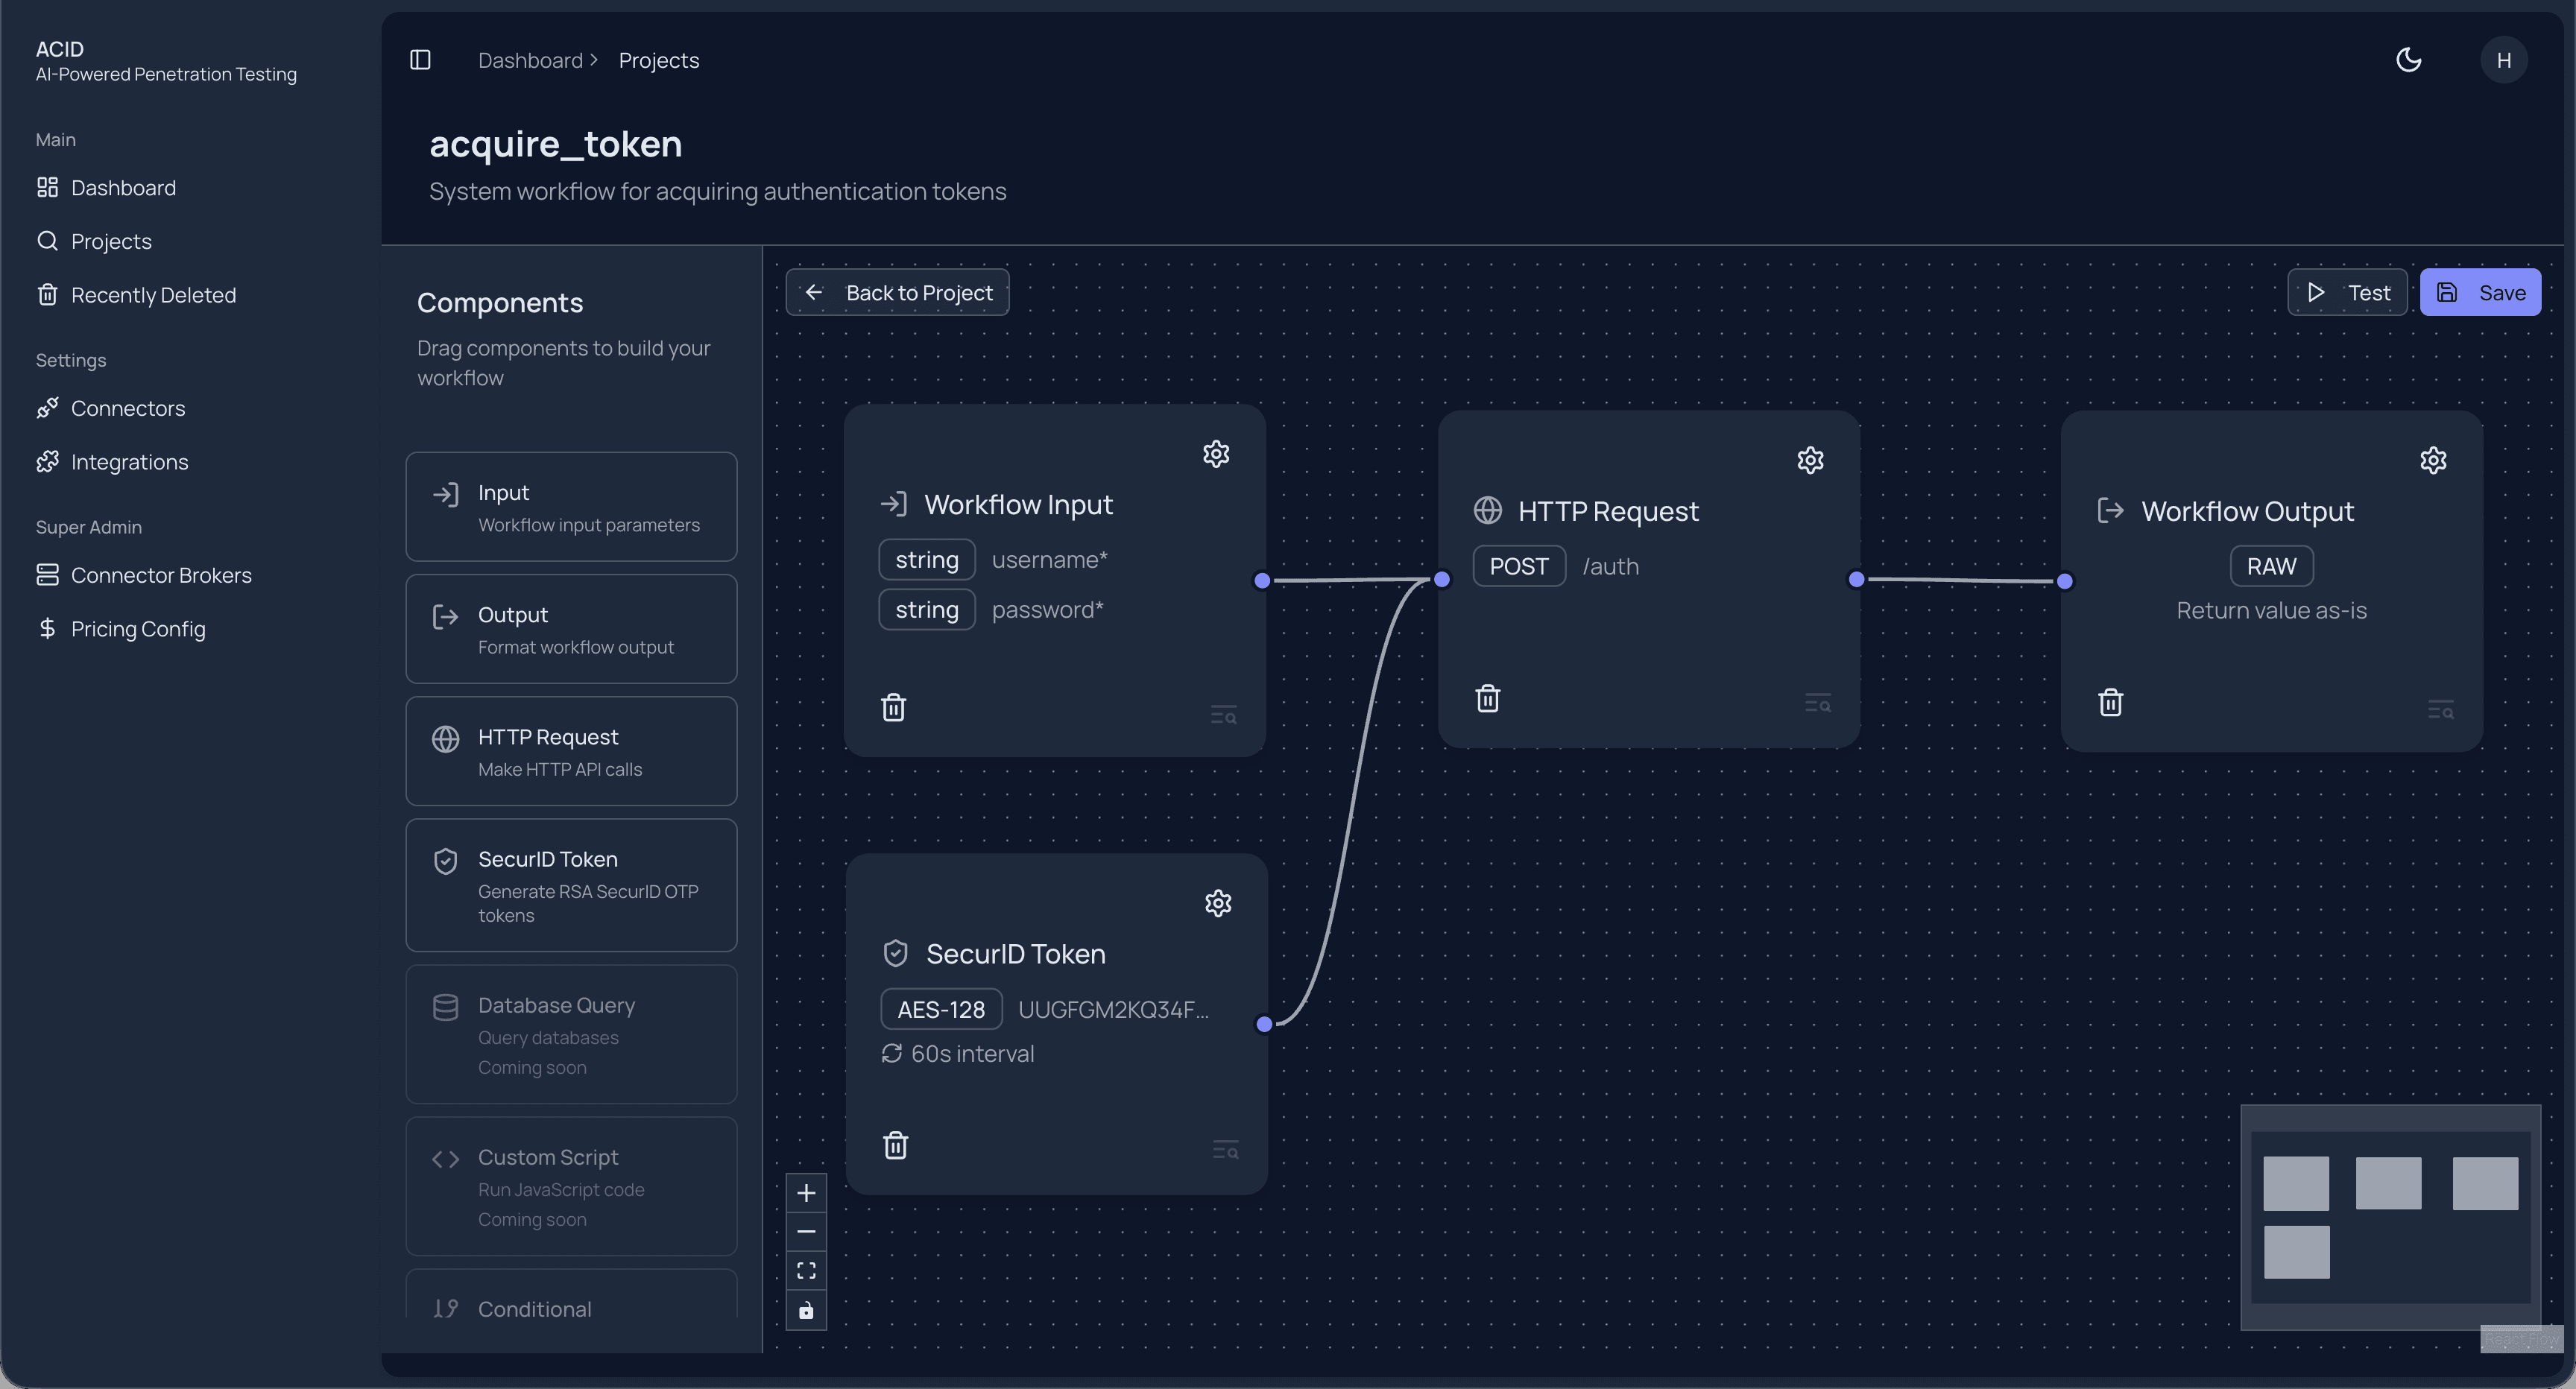Open settings gear on SecurID Token node

tap(1218, 903)
